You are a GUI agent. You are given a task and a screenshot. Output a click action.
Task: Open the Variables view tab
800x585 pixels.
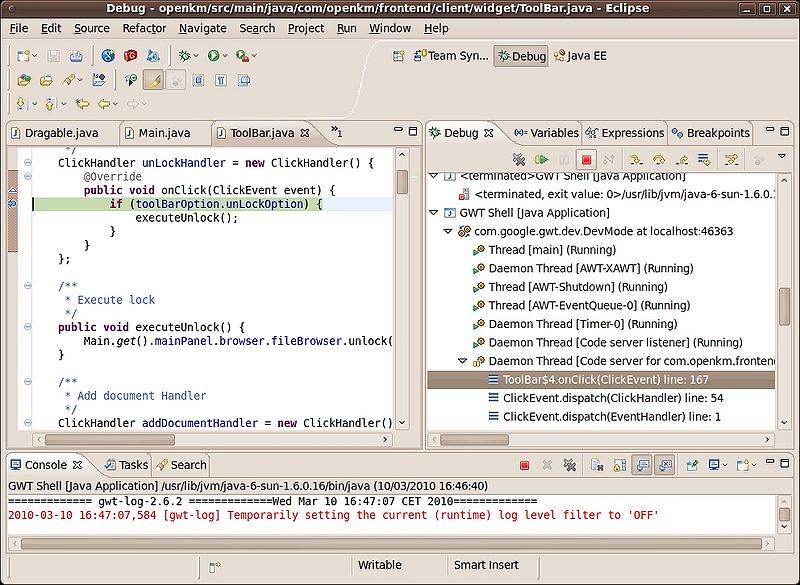tap(546, 133)
